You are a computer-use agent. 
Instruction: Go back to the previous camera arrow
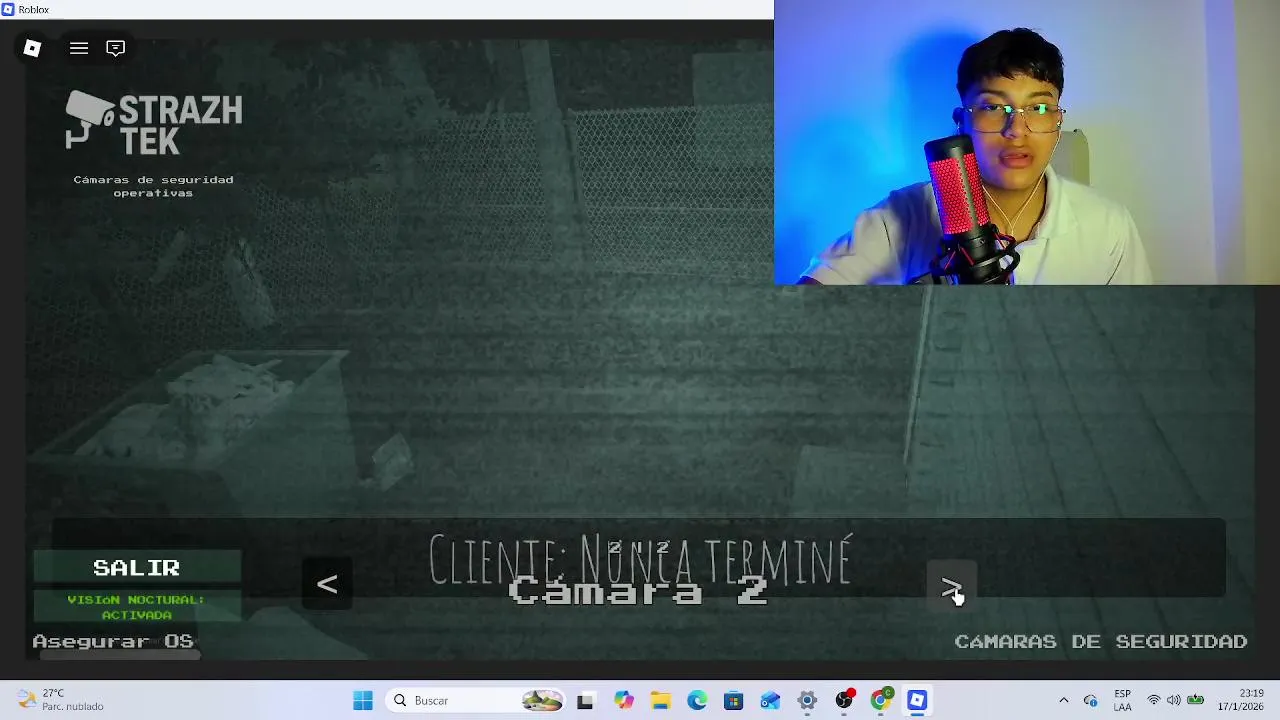pyautogui.click(x=327, y=585)
